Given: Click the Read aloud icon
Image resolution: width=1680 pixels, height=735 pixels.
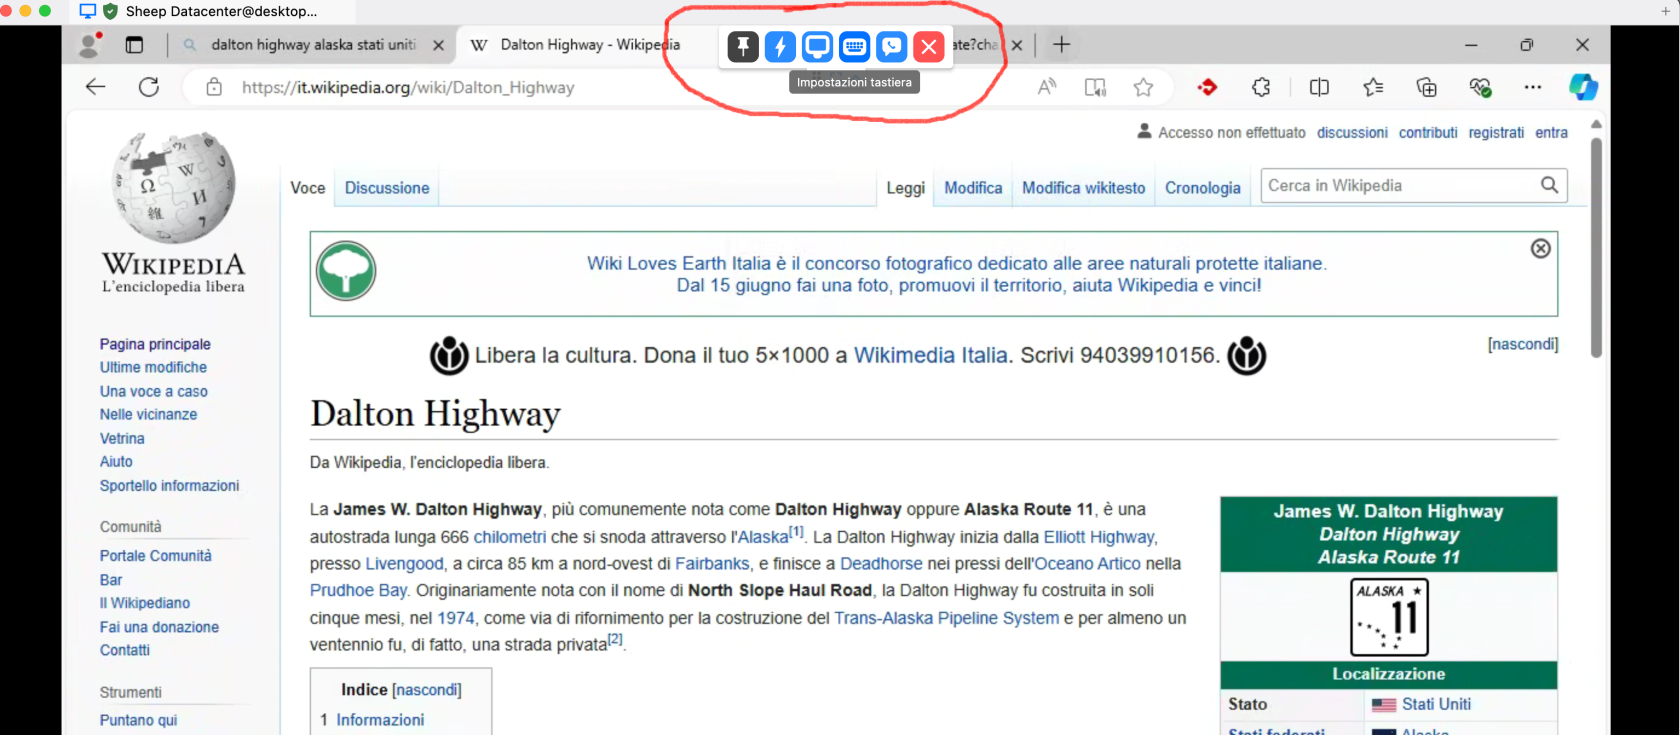Looking at the screenshot, I should point(1047,87).
